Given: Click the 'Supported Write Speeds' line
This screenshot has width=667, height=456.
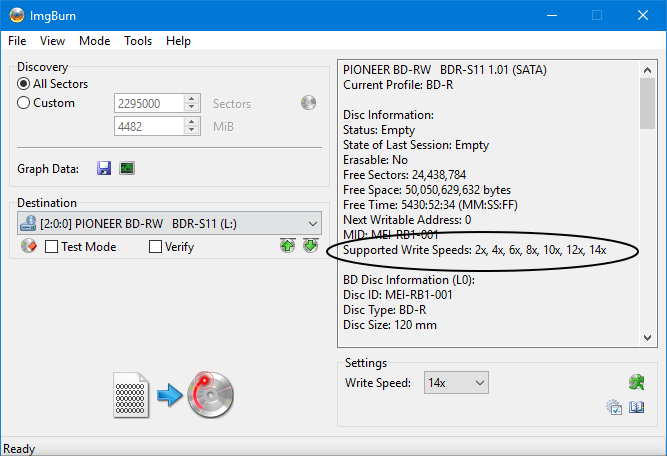Looking at the screenshot, I should [475, 250].
